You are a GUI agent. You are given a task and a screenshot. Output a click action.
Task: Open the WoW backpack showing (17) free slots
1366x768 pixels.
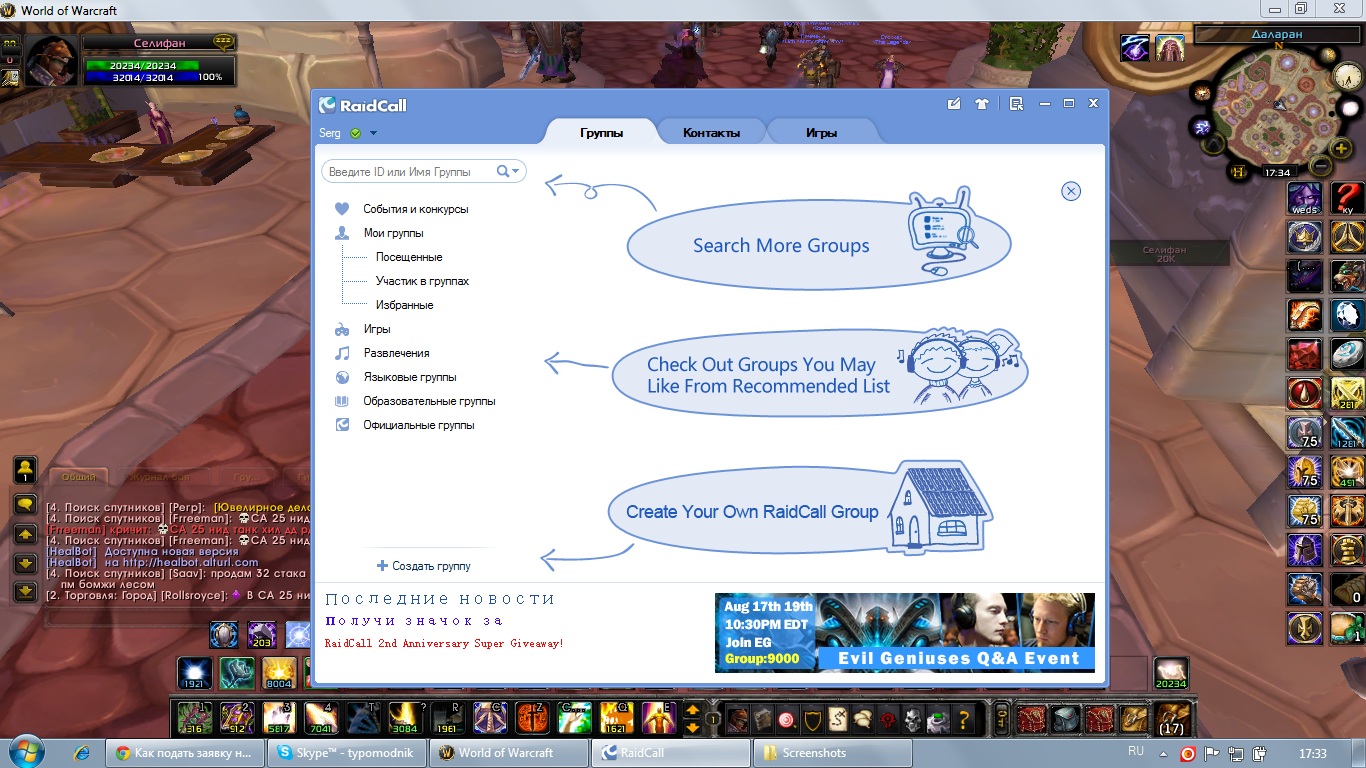click(1173, 720)
